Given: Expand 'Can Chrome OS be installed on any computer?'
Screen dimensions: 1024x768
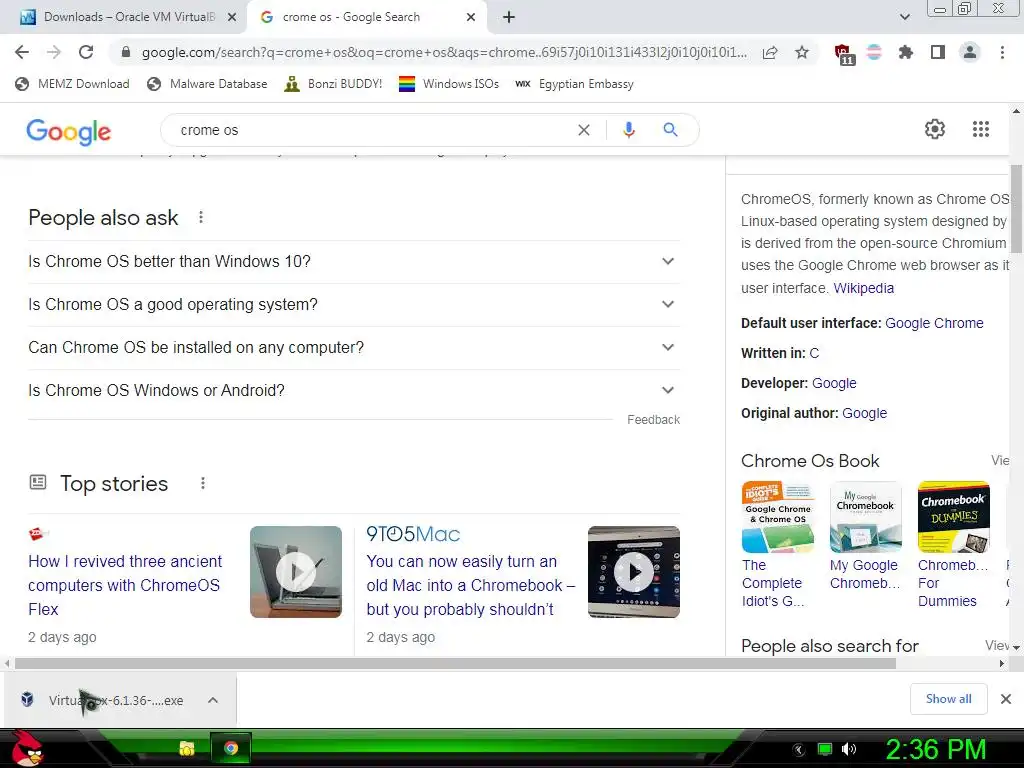Looking at the screenshot, I should (x=354, y=347).
